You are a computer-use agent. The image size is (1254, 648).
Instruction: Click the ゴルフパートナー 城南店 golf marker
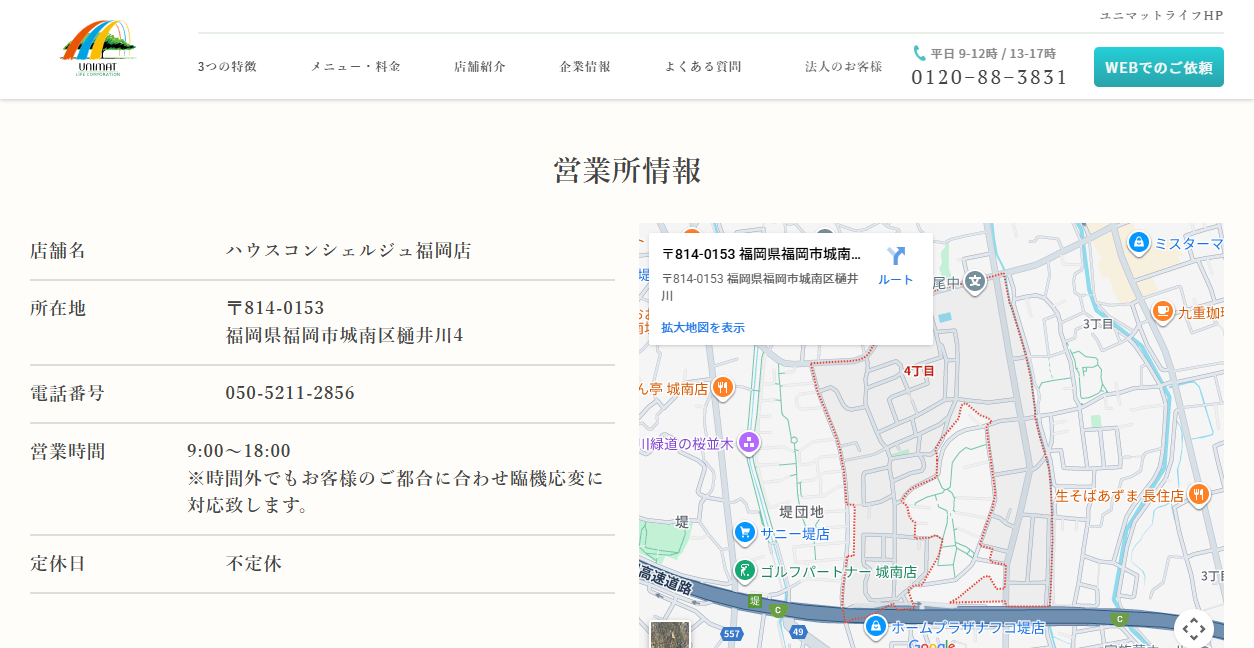click(743, 570)
